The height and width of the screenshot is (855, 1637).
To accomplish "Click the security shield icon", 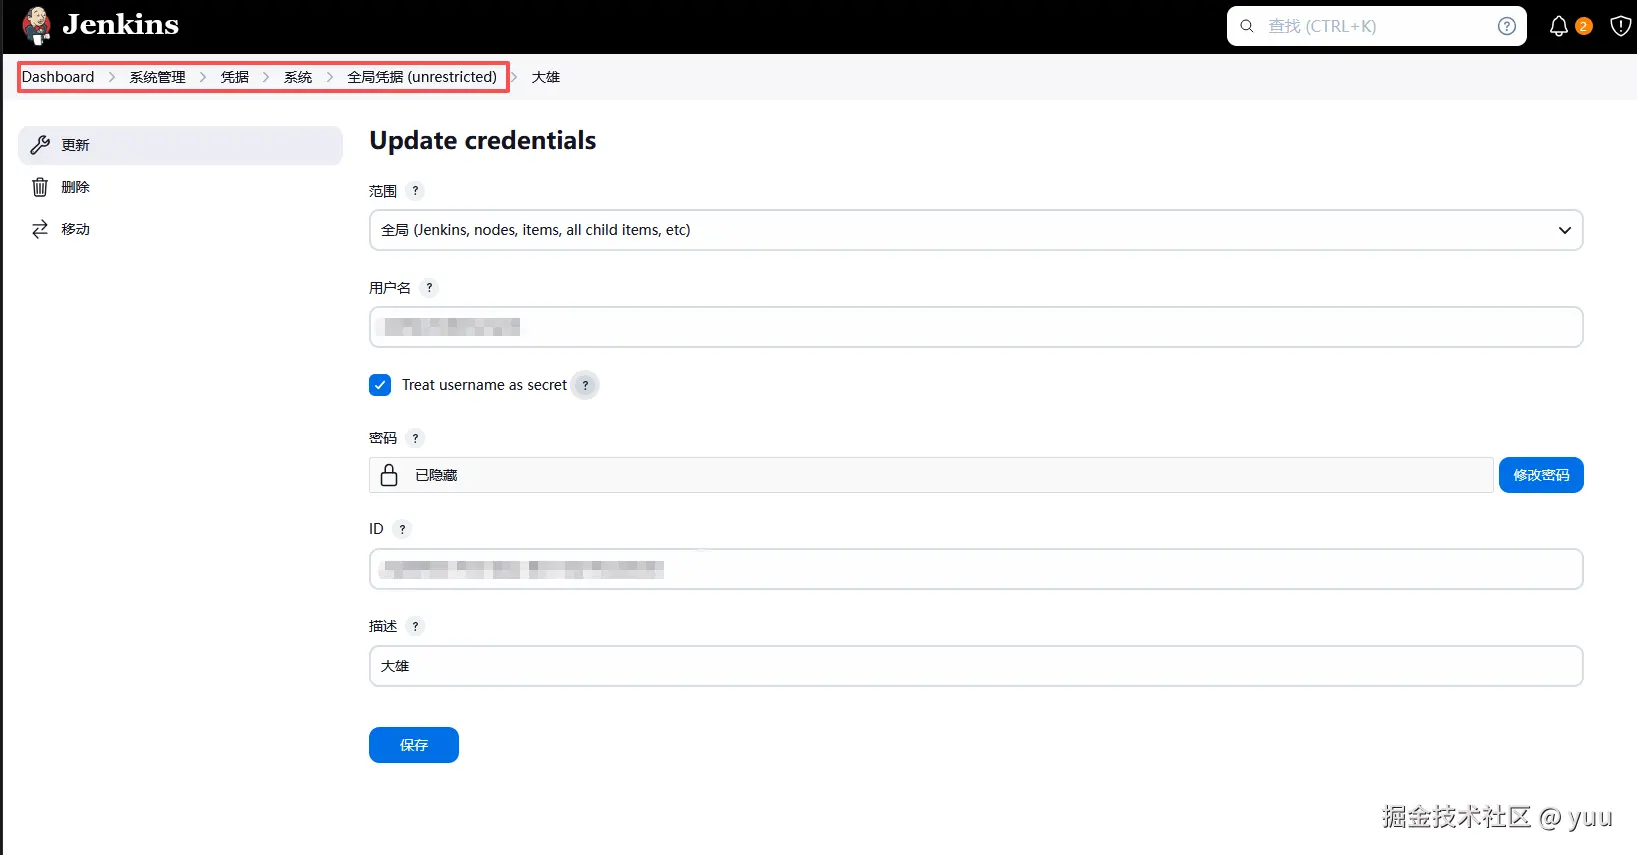I will pyautogui.click(x=1620, y=26).
